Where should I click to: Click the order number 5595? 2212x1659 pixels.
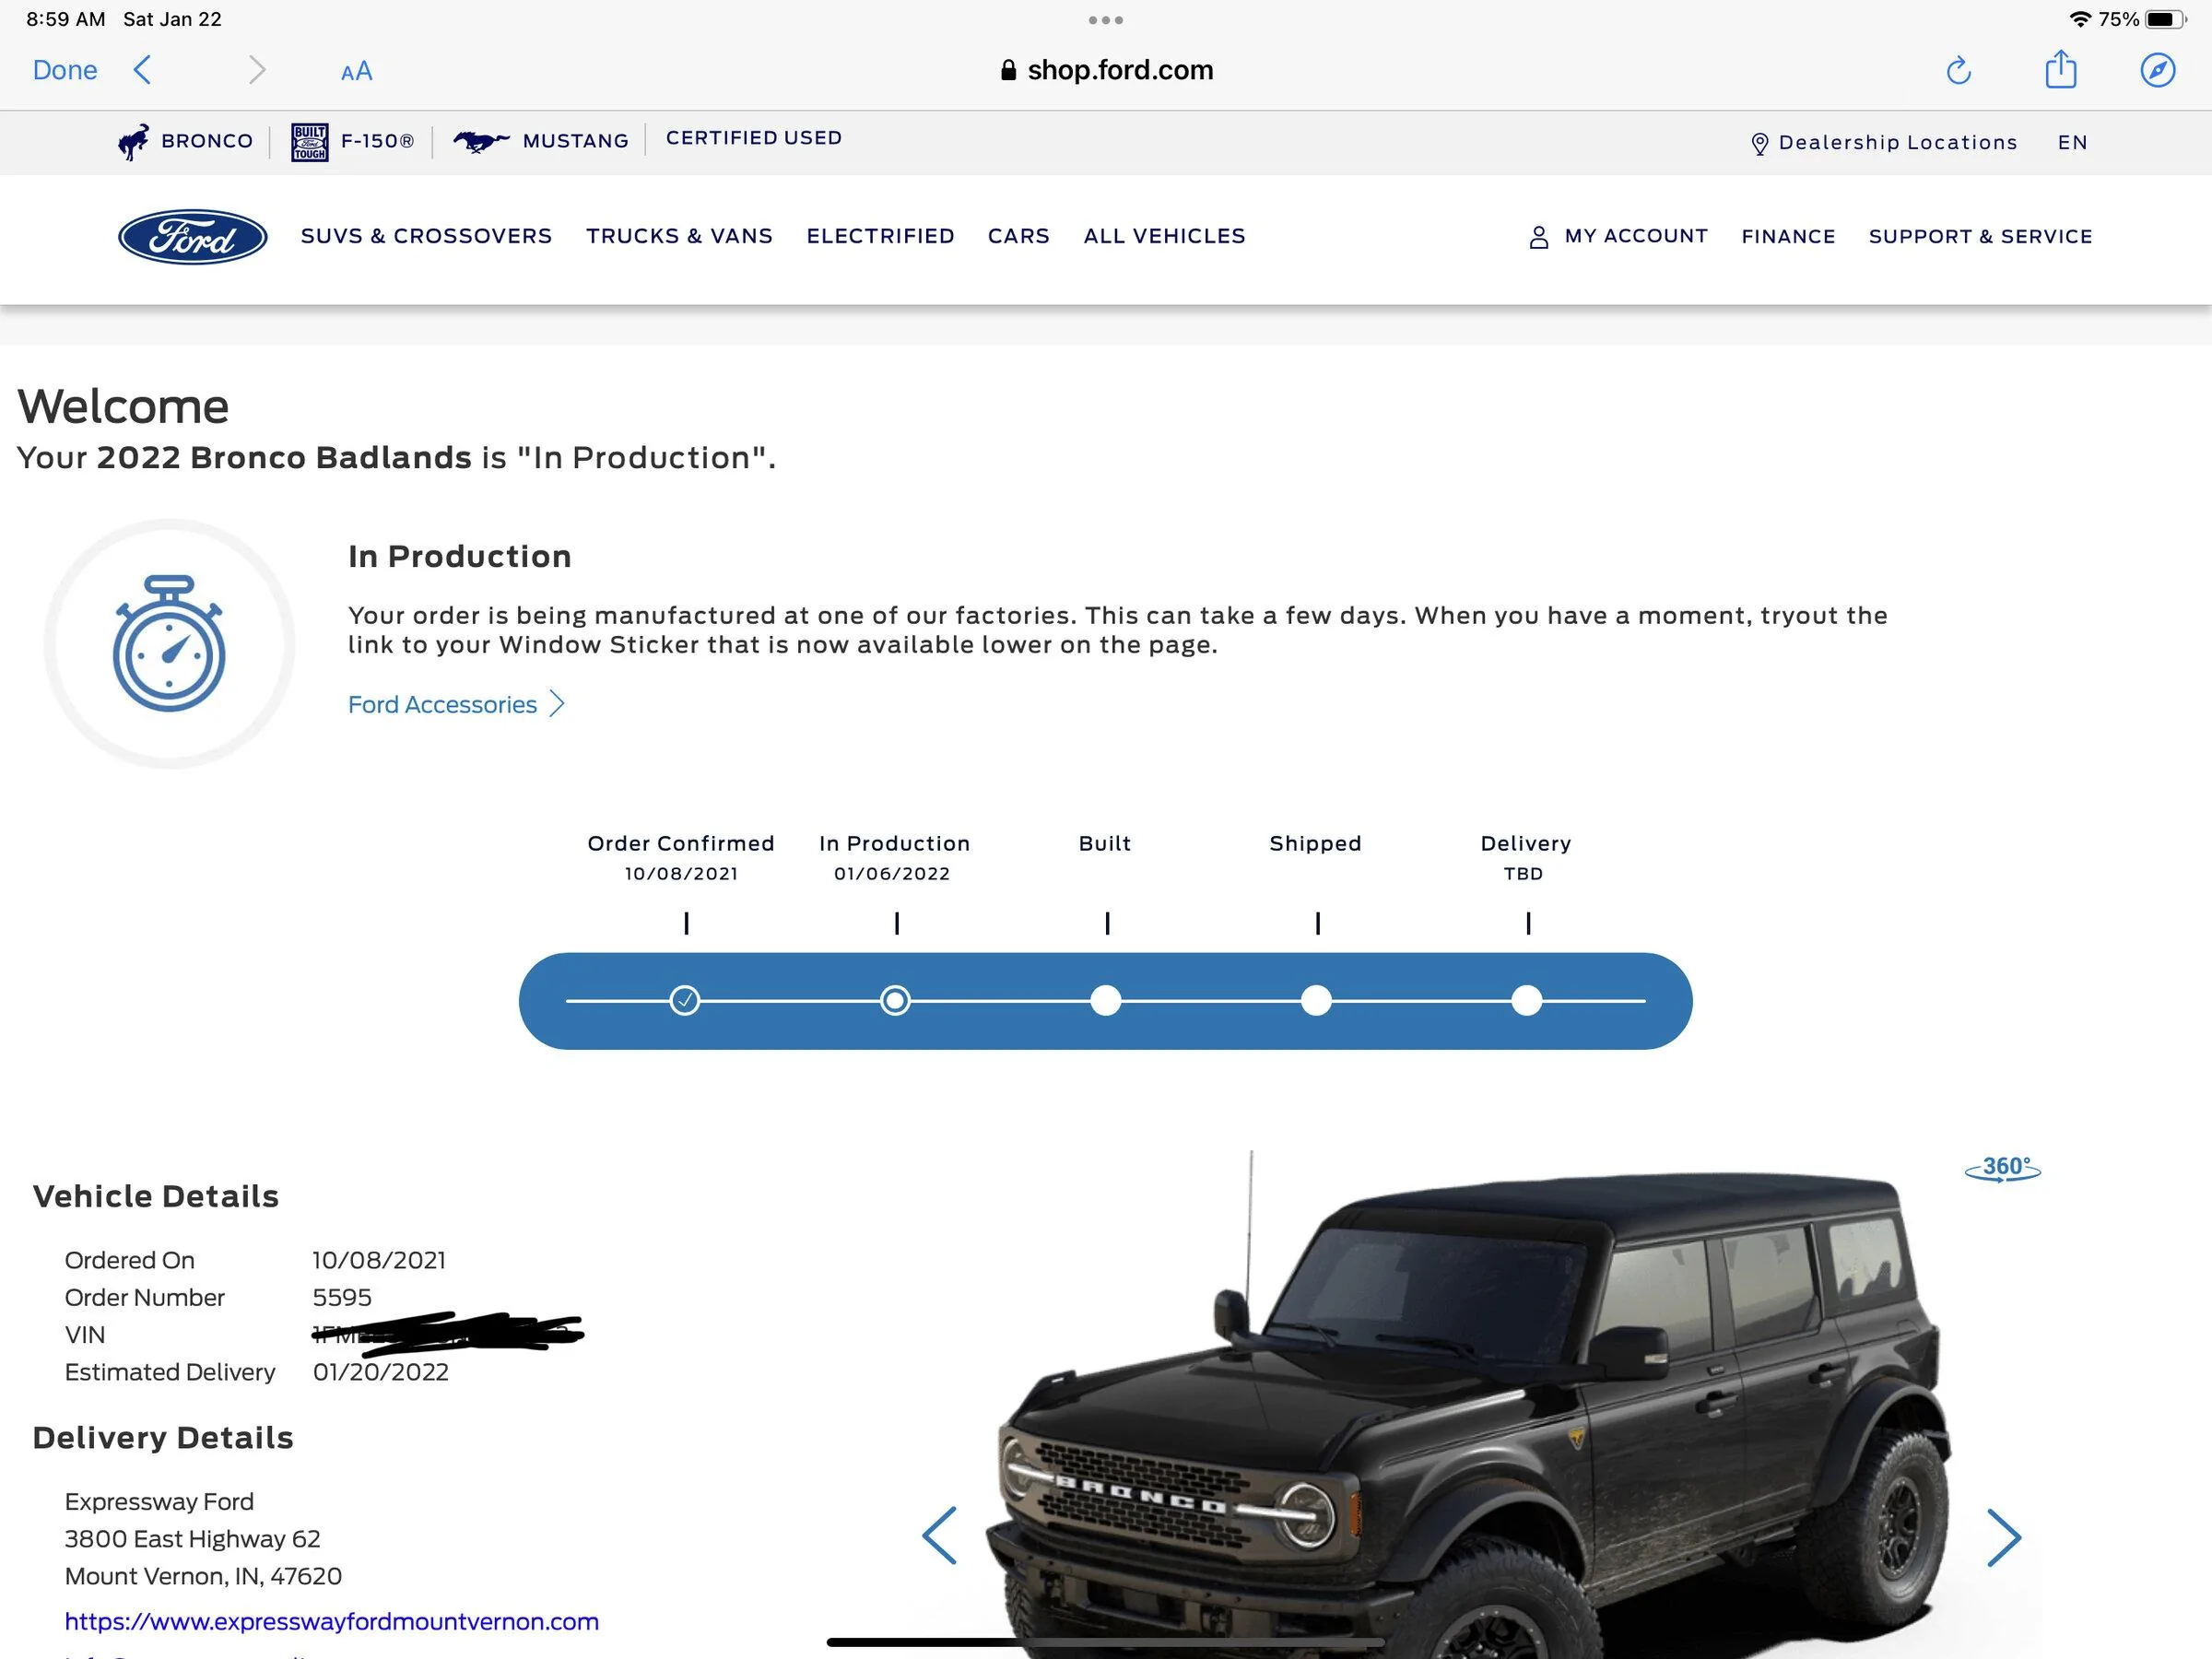tap(342, 1297)
